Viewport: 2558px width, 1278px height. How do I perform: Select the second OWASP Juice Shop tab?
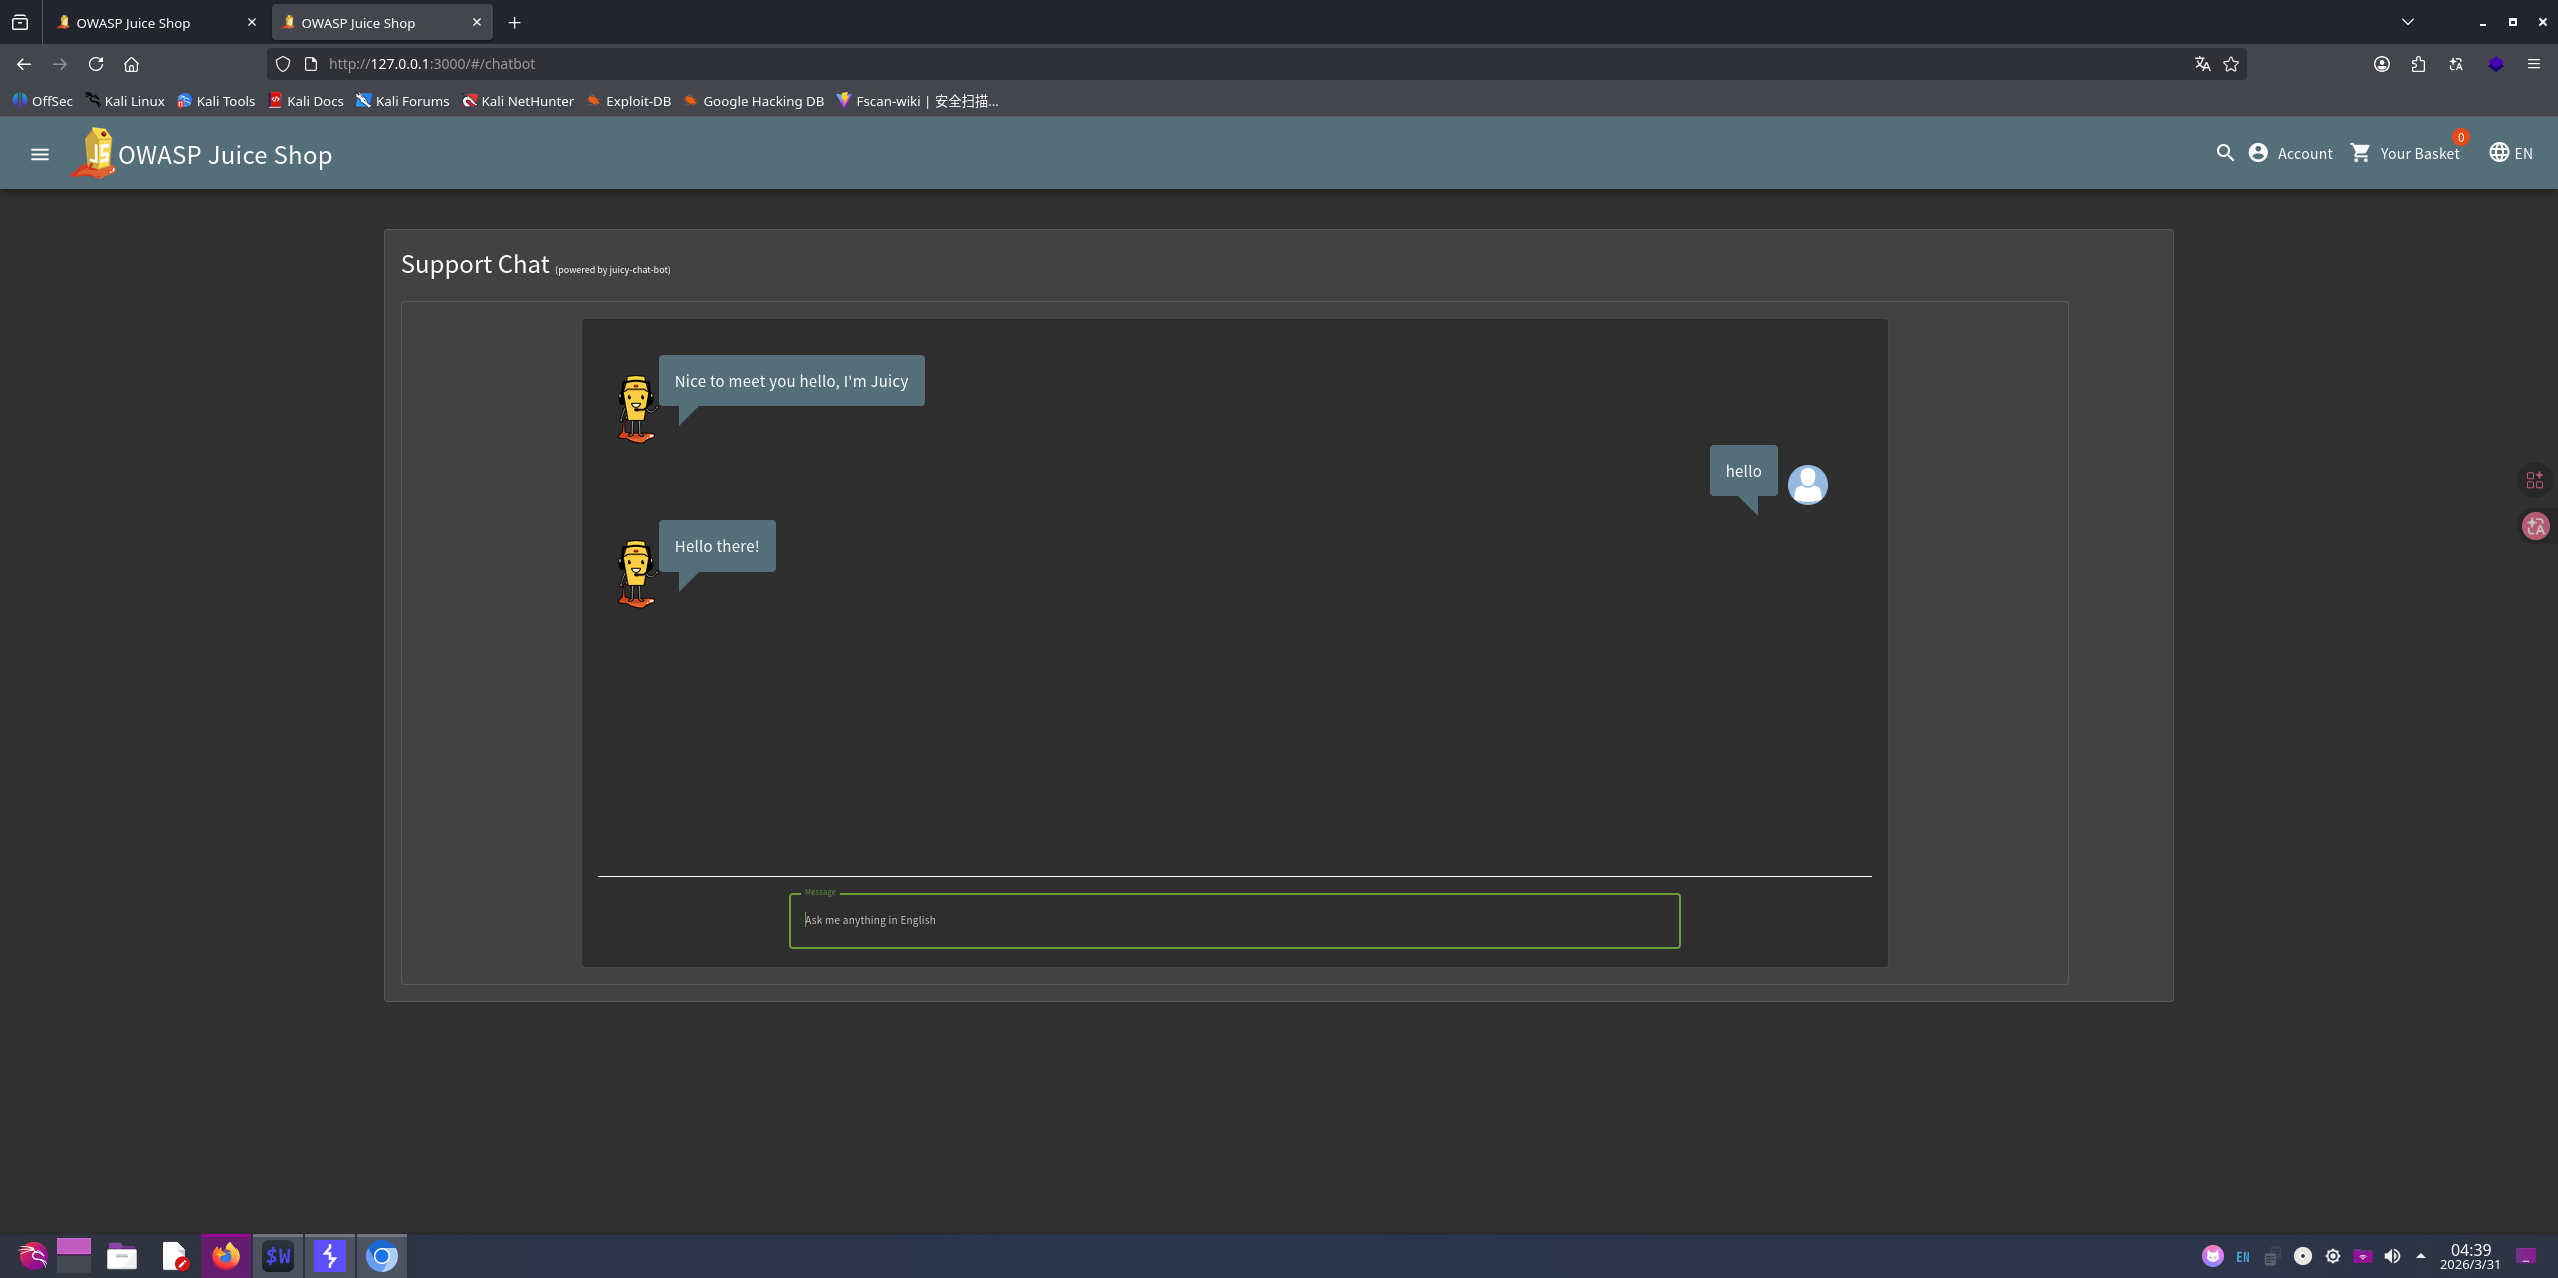pos(381,22)
